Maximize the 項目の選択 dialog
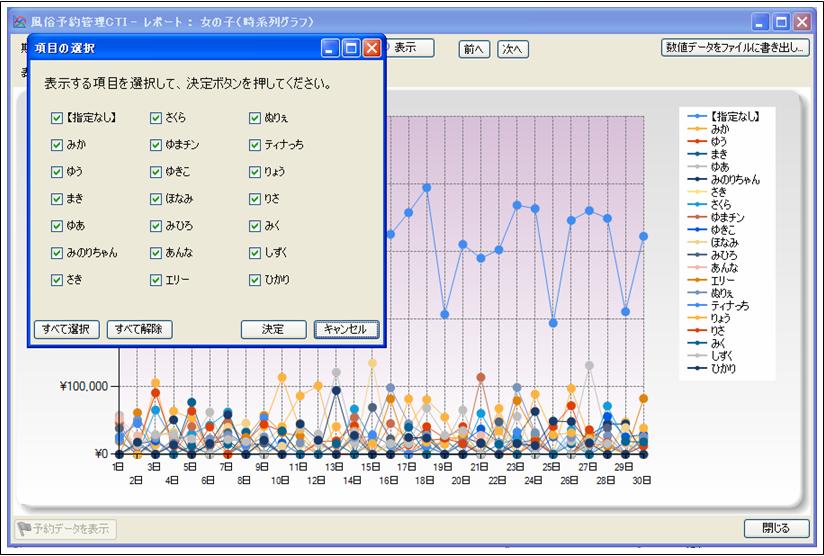Image resolution: width=824 pixels, height=556 pixels. tap(351, 48)
